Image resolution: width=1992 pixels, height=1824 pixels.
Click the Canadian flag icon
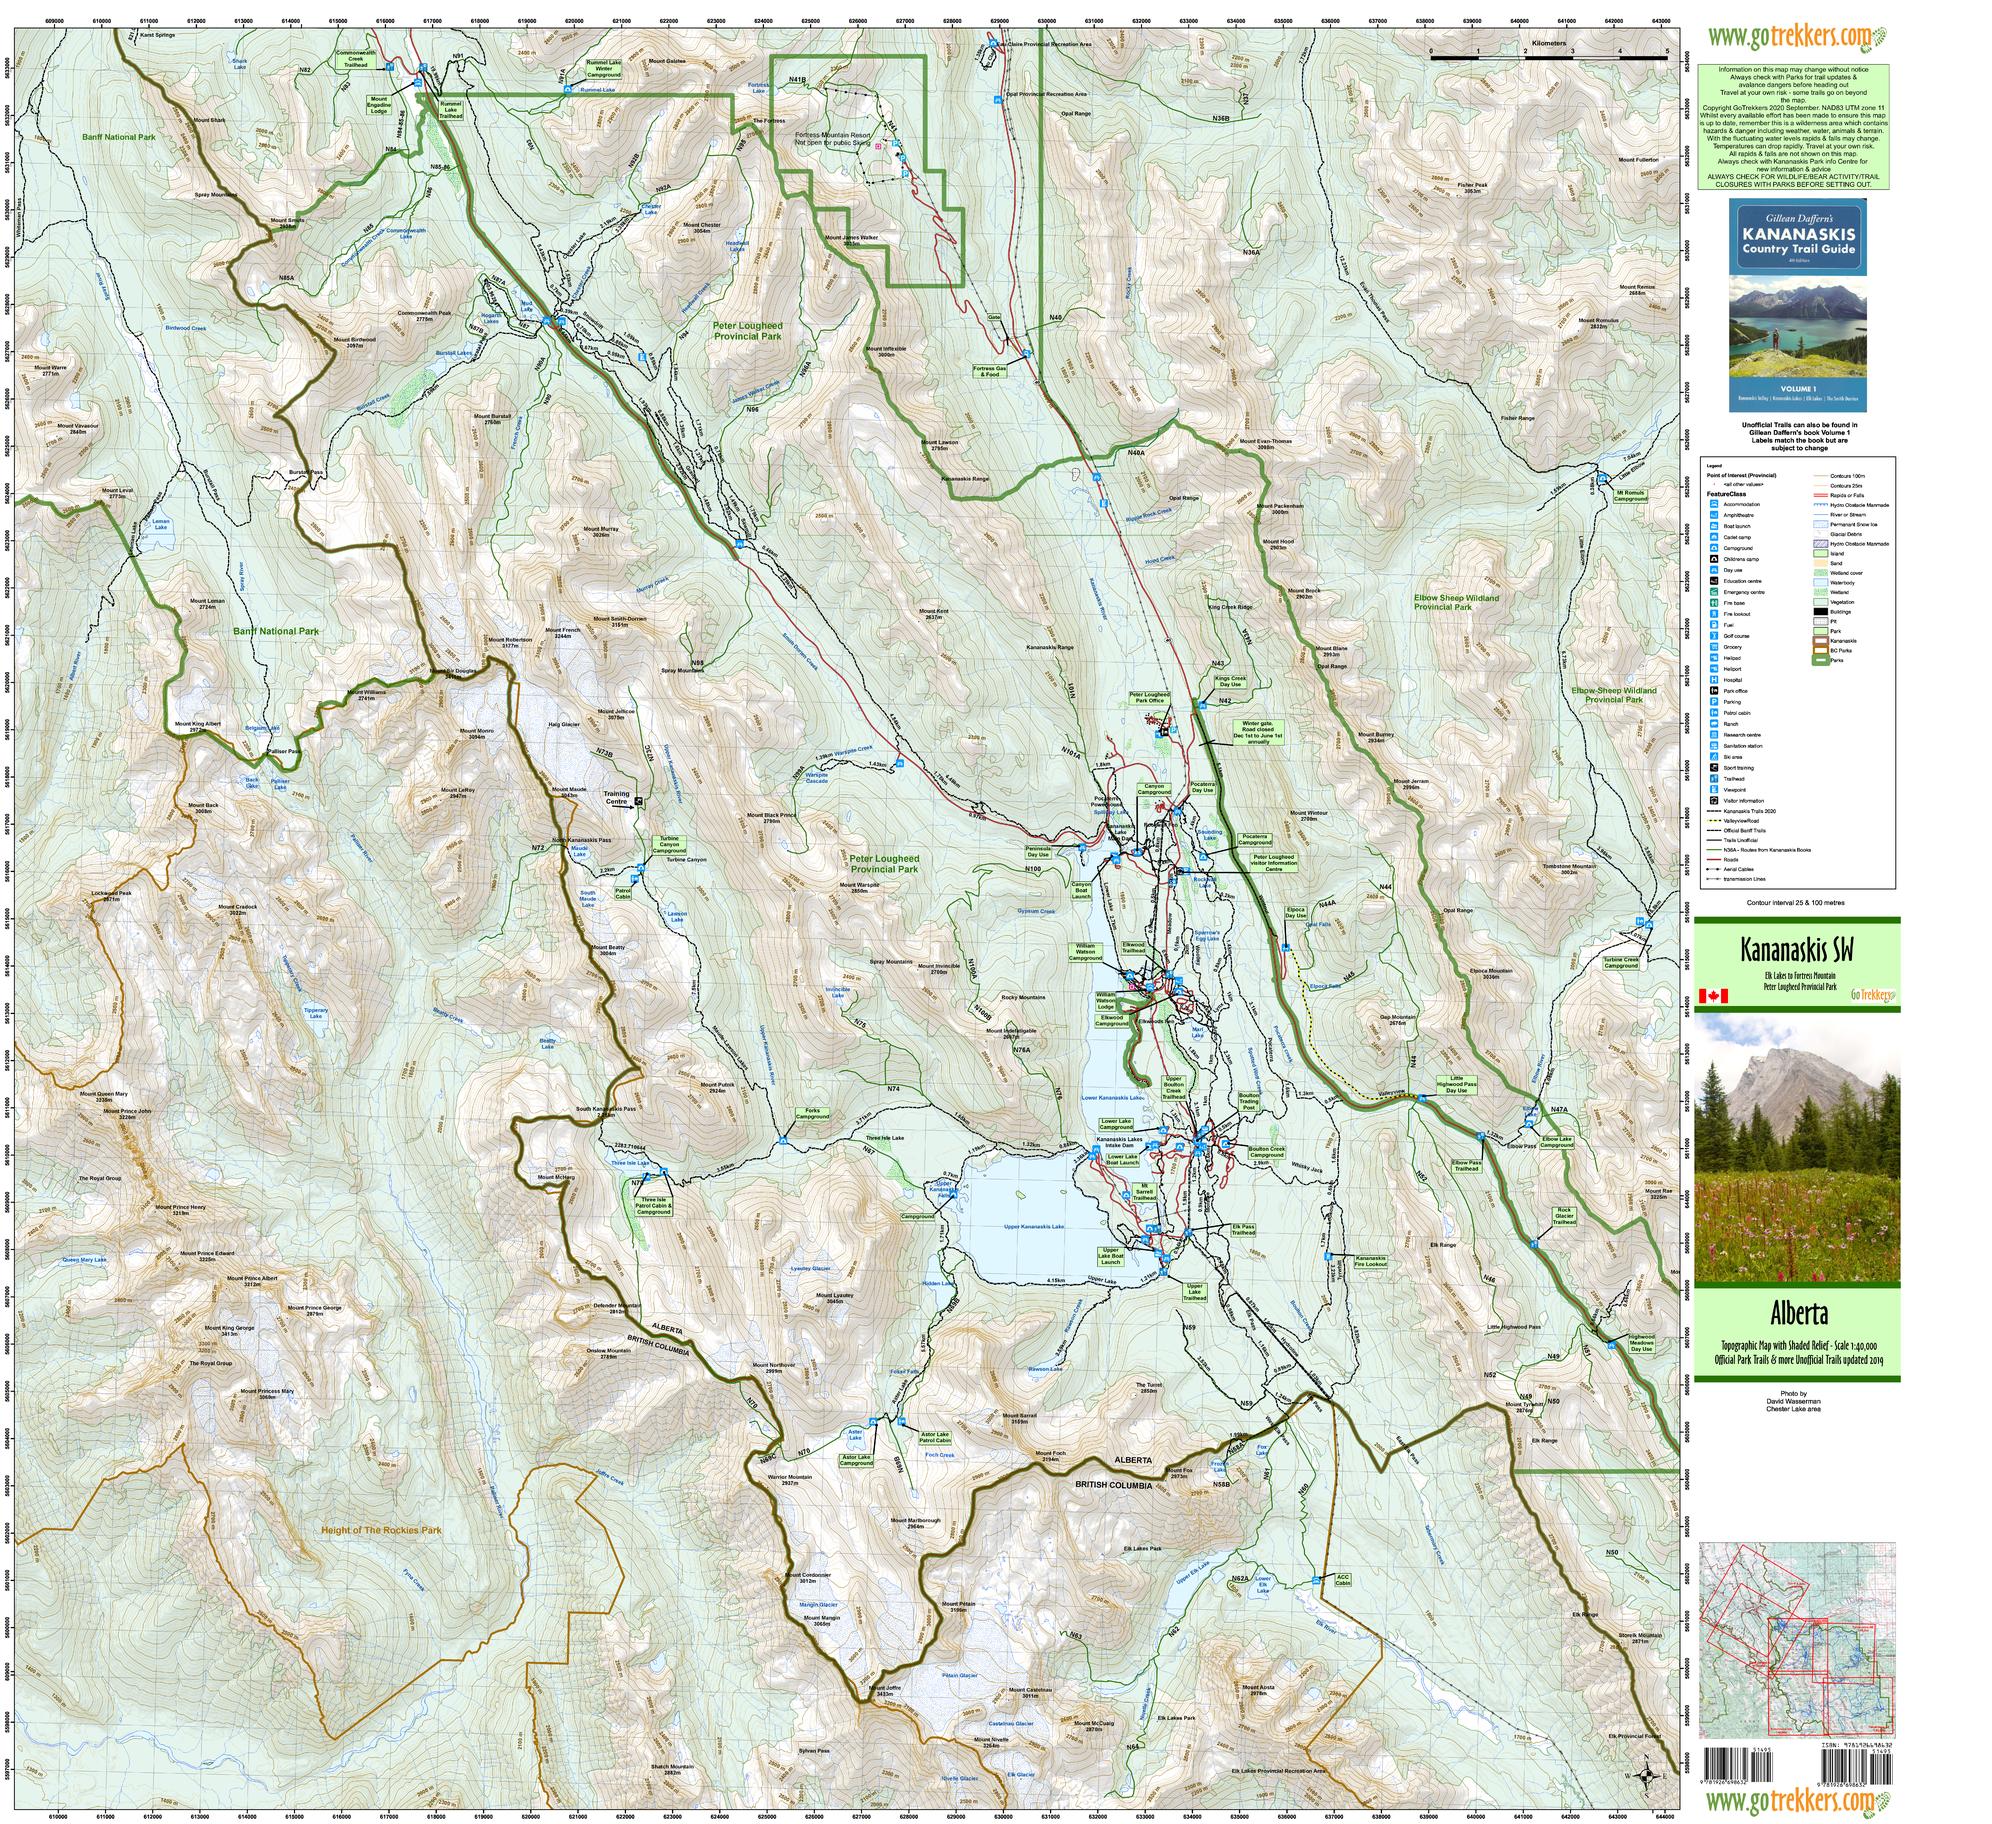[x=1712, y=995]
